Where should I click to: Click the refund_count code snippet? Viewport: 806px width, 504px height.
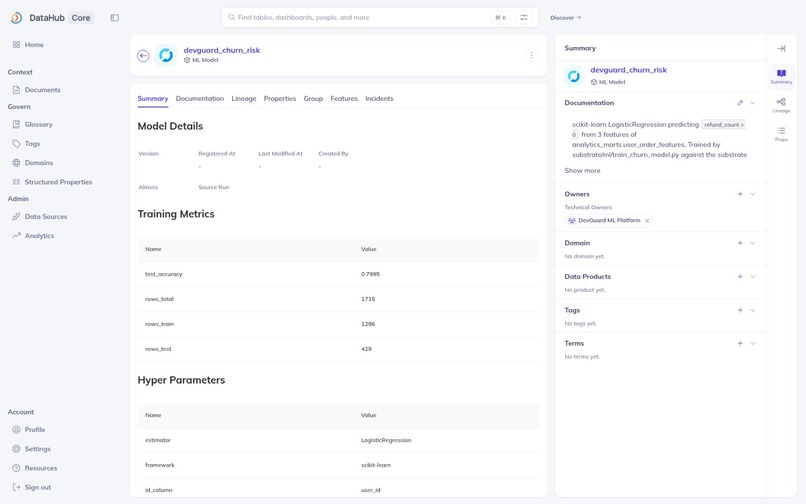724,124
